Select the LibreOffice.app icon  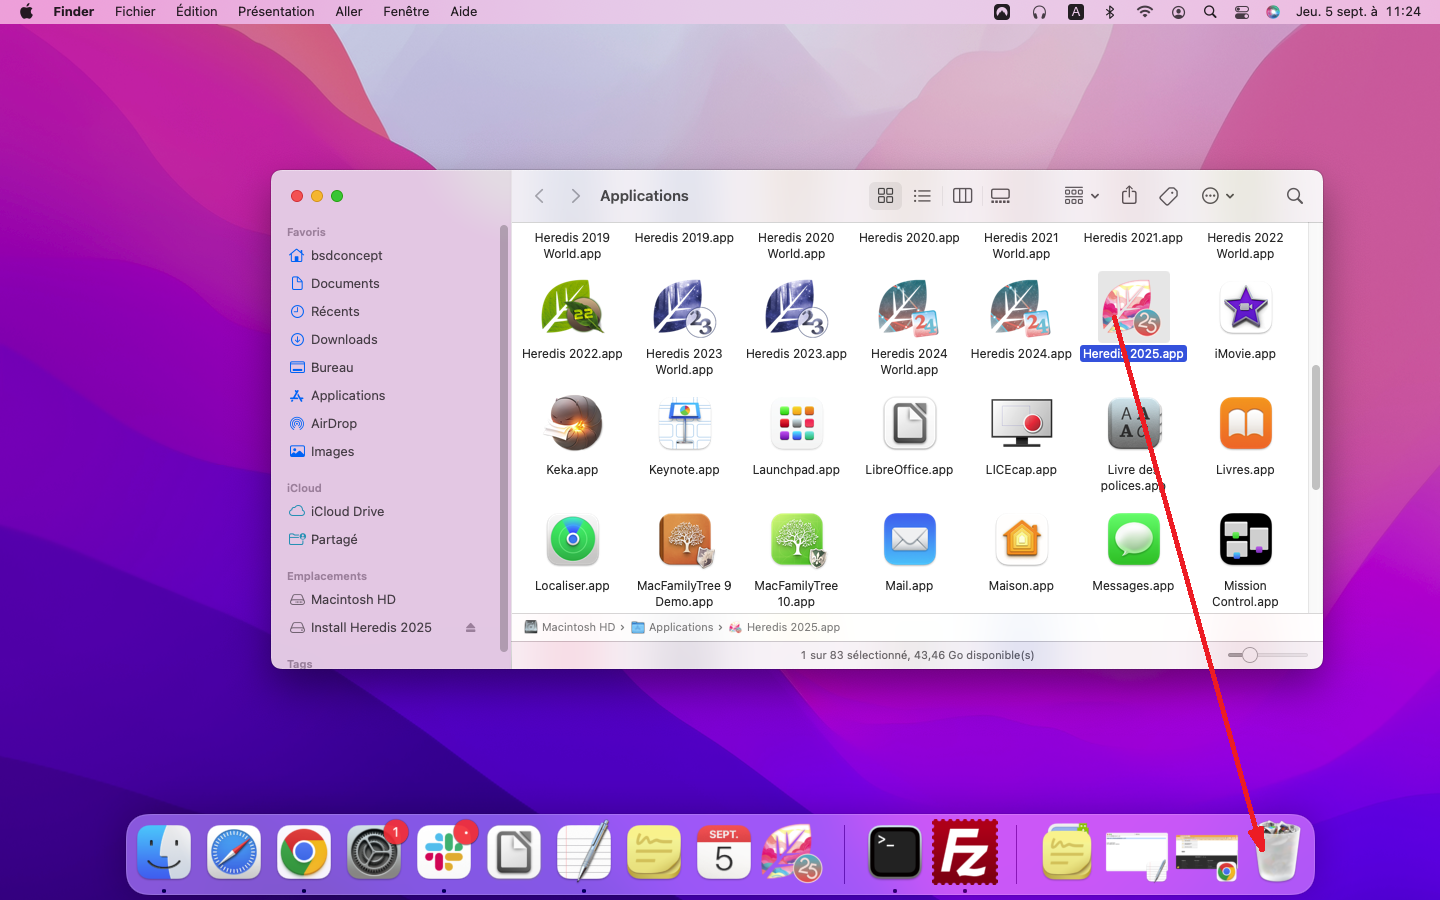908,424
